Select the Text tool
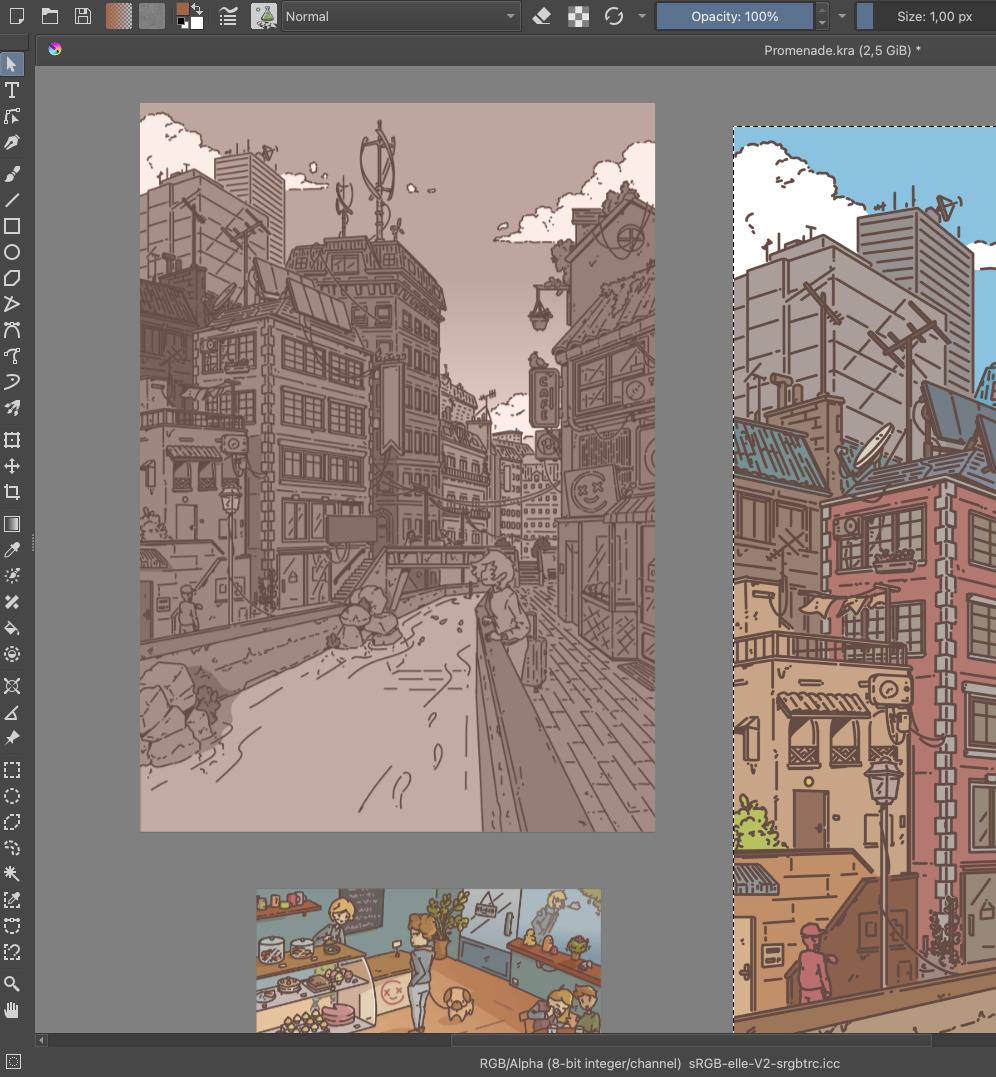This screenshot has height=1077, width=996. click(12, 90)
